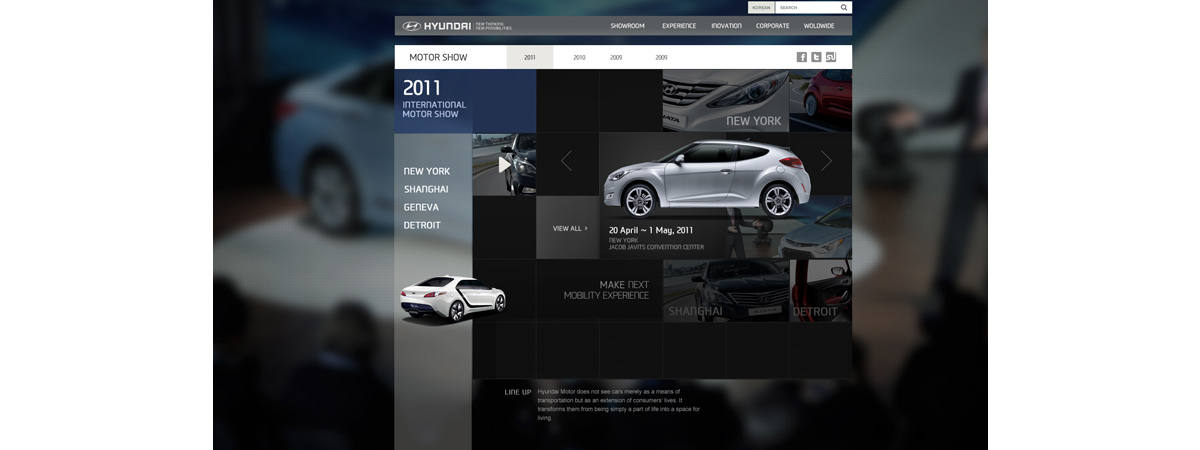Click the MOTOR SHOW section title
Screen dimensions: 1200x450
(438, 57)
